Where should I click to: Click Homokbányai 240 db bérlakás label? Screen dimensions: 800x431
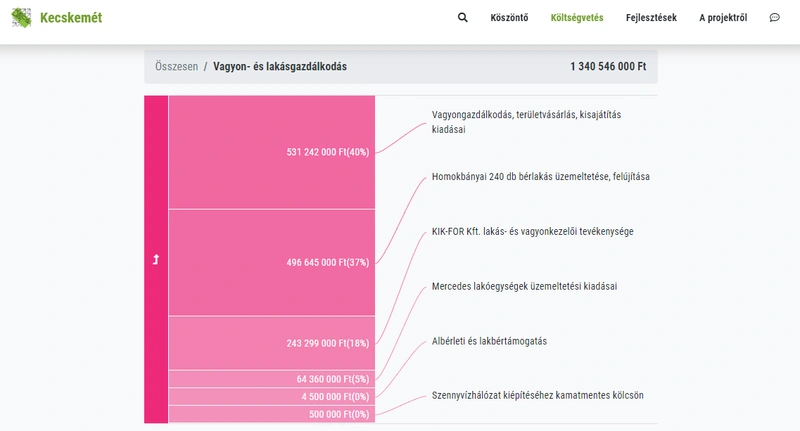540,176
